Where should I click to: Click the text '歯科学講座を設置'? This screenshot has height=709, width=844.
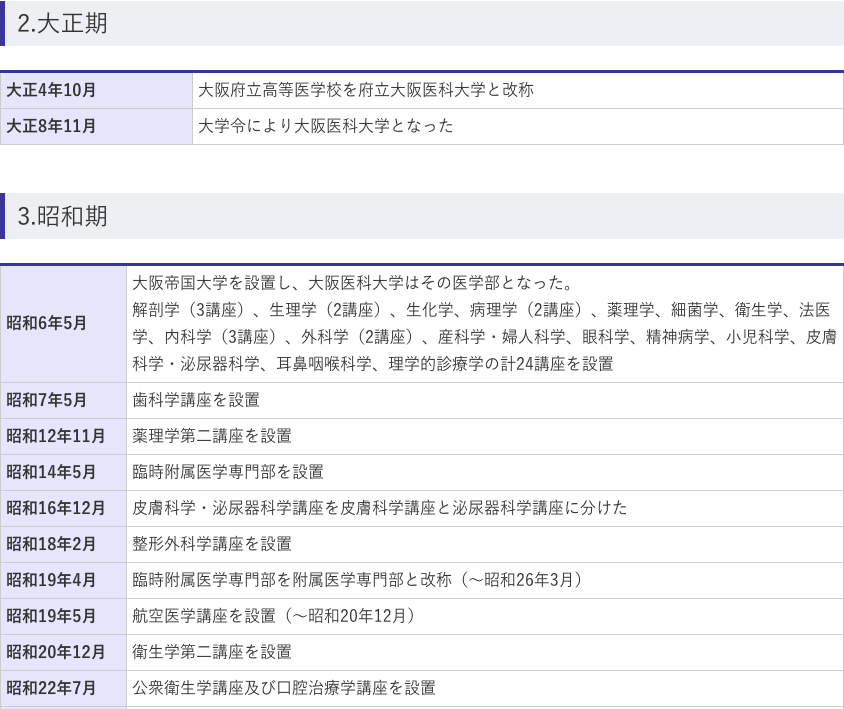[196, 401]
